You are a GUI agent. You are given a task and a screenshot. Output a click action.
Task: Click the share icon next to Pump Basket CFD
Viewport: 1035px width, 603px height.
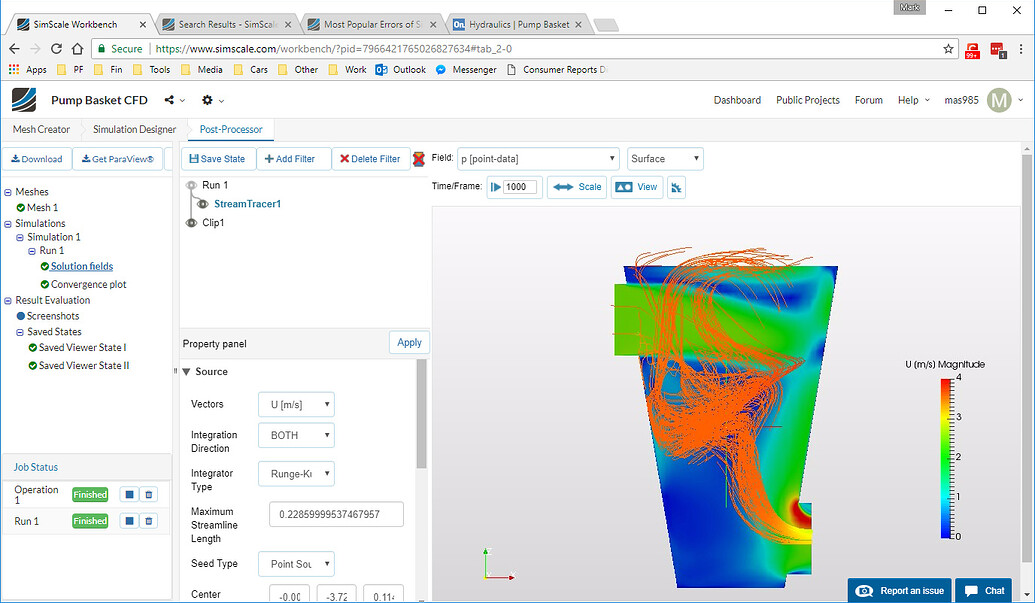(168, 100)
